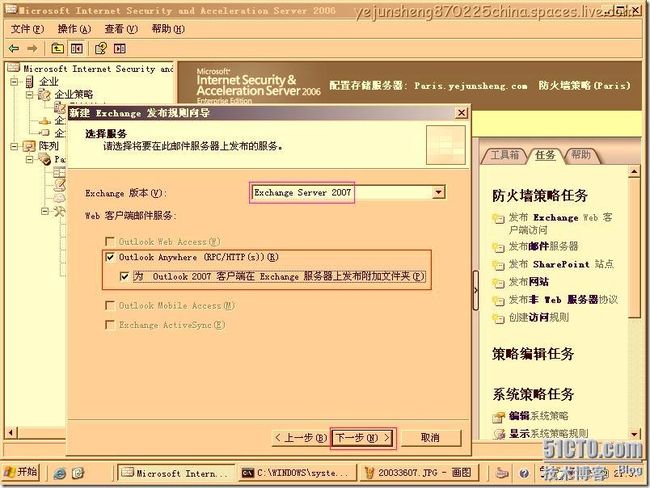Open the 编辑系统策略 task link
Screen dimensions: 650x488
click(x=538, y=416)
